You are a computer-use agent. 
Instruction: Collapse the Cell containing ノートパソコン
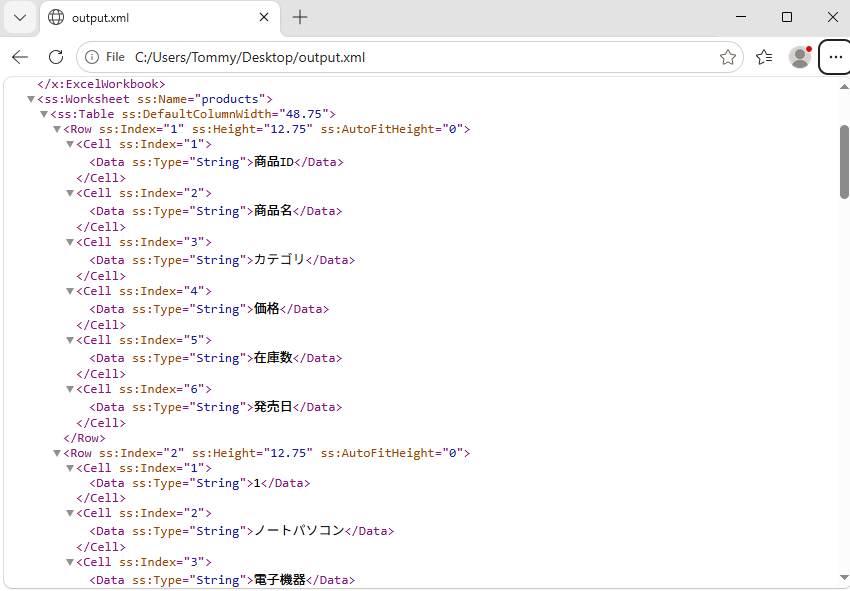(x=70, y=513)
